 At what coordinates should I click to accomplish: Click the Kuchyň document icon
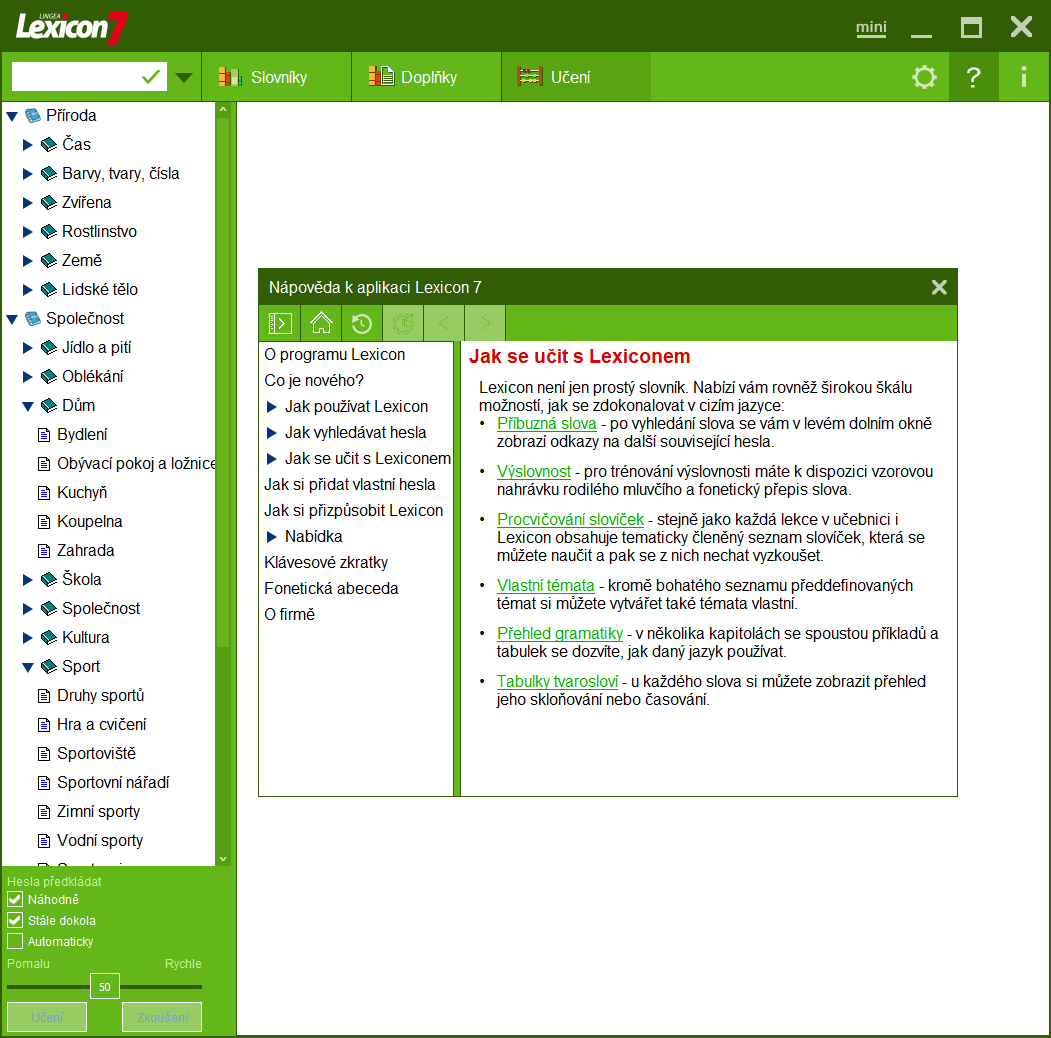(x=44, y=493)
